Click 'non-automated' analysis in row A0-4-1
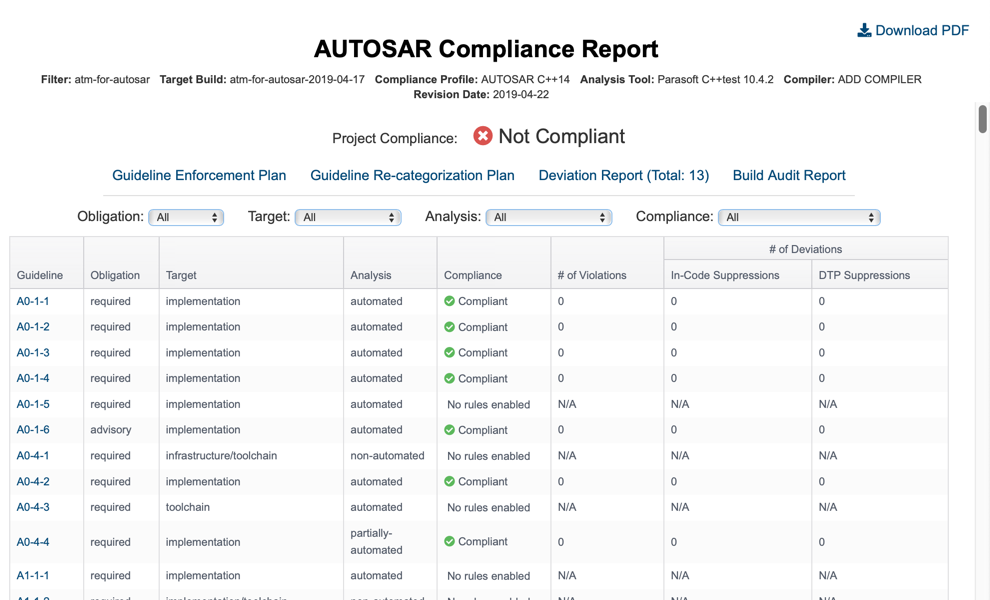990x600 pixels. point(388,455)
